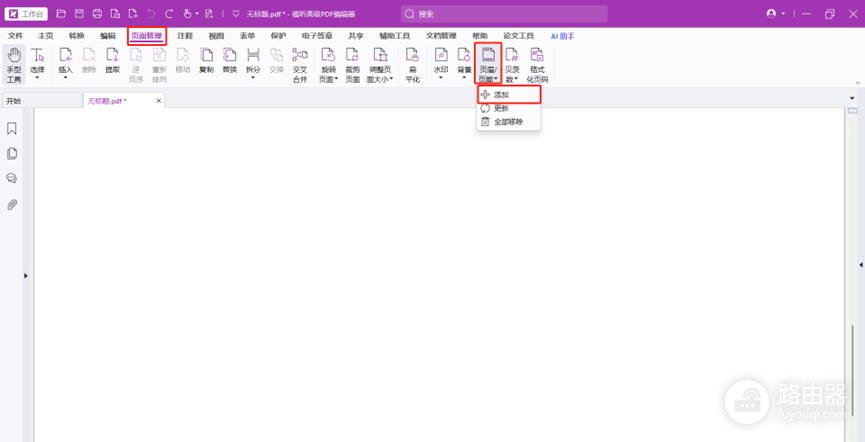Click the 工作台 workbench button
The image size is (865, 442).
pos(26,14)
